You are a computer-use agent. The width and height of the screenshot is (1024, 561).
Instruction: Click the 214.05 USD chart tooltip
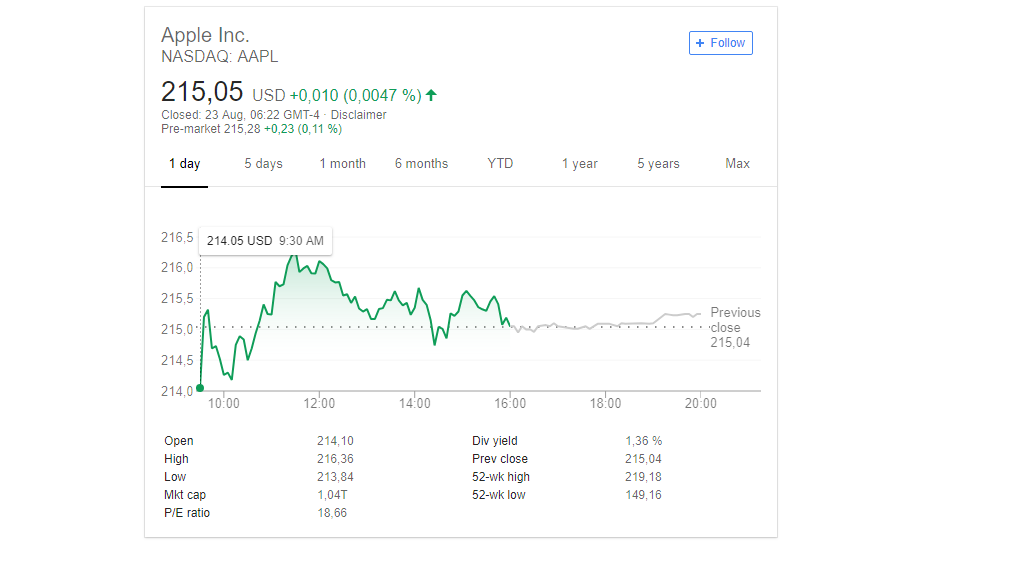pyautogui.click(x=265, y=241)
